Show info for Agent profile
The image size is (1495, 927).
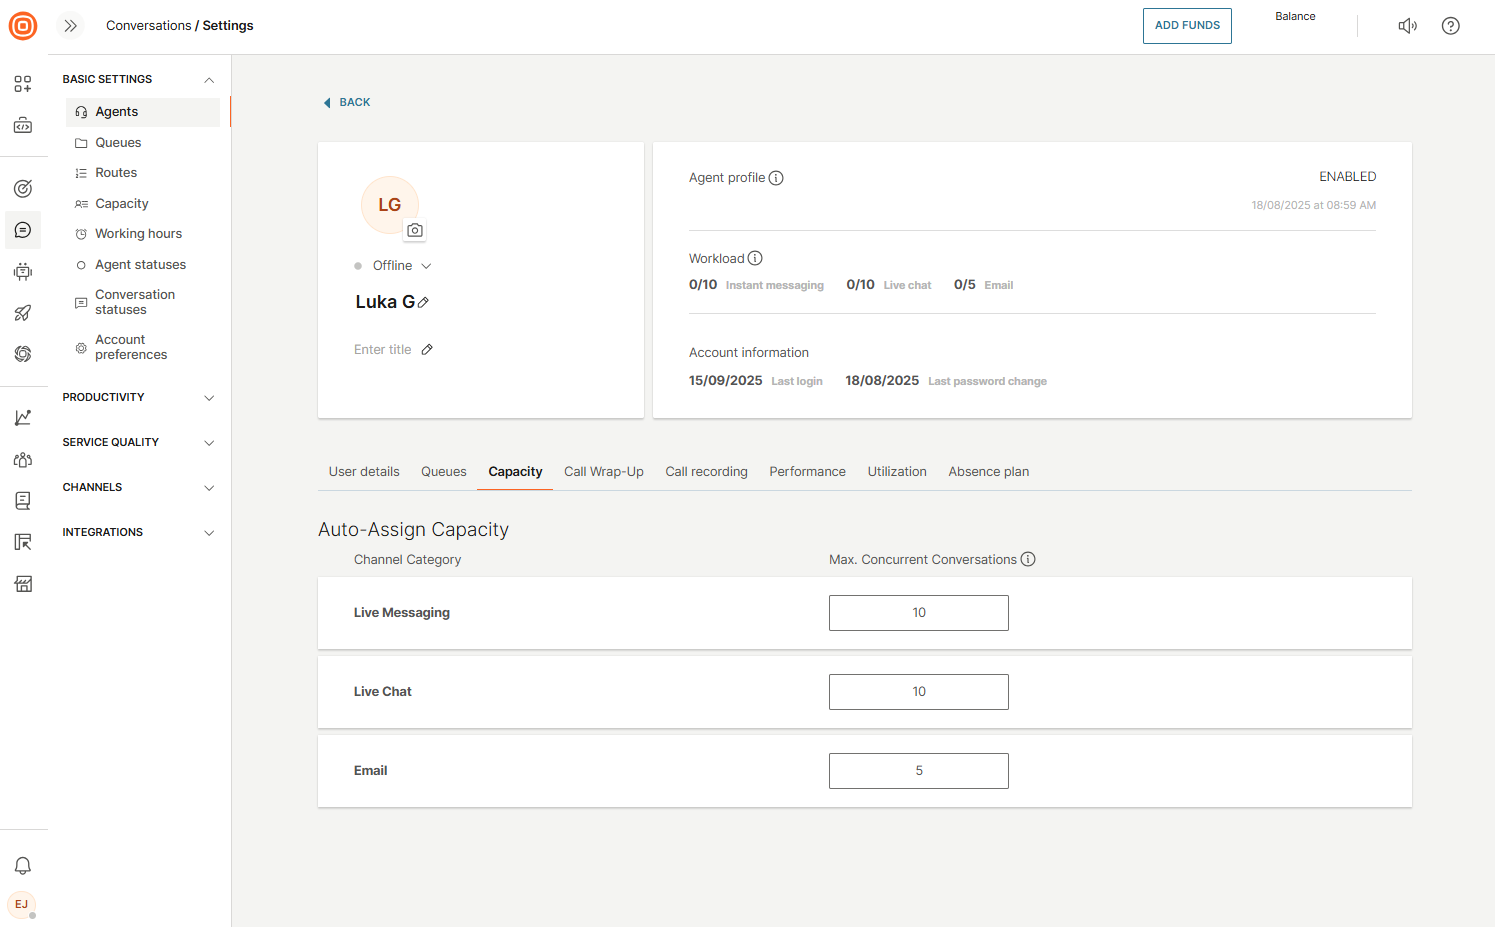[x=776, y=178]
